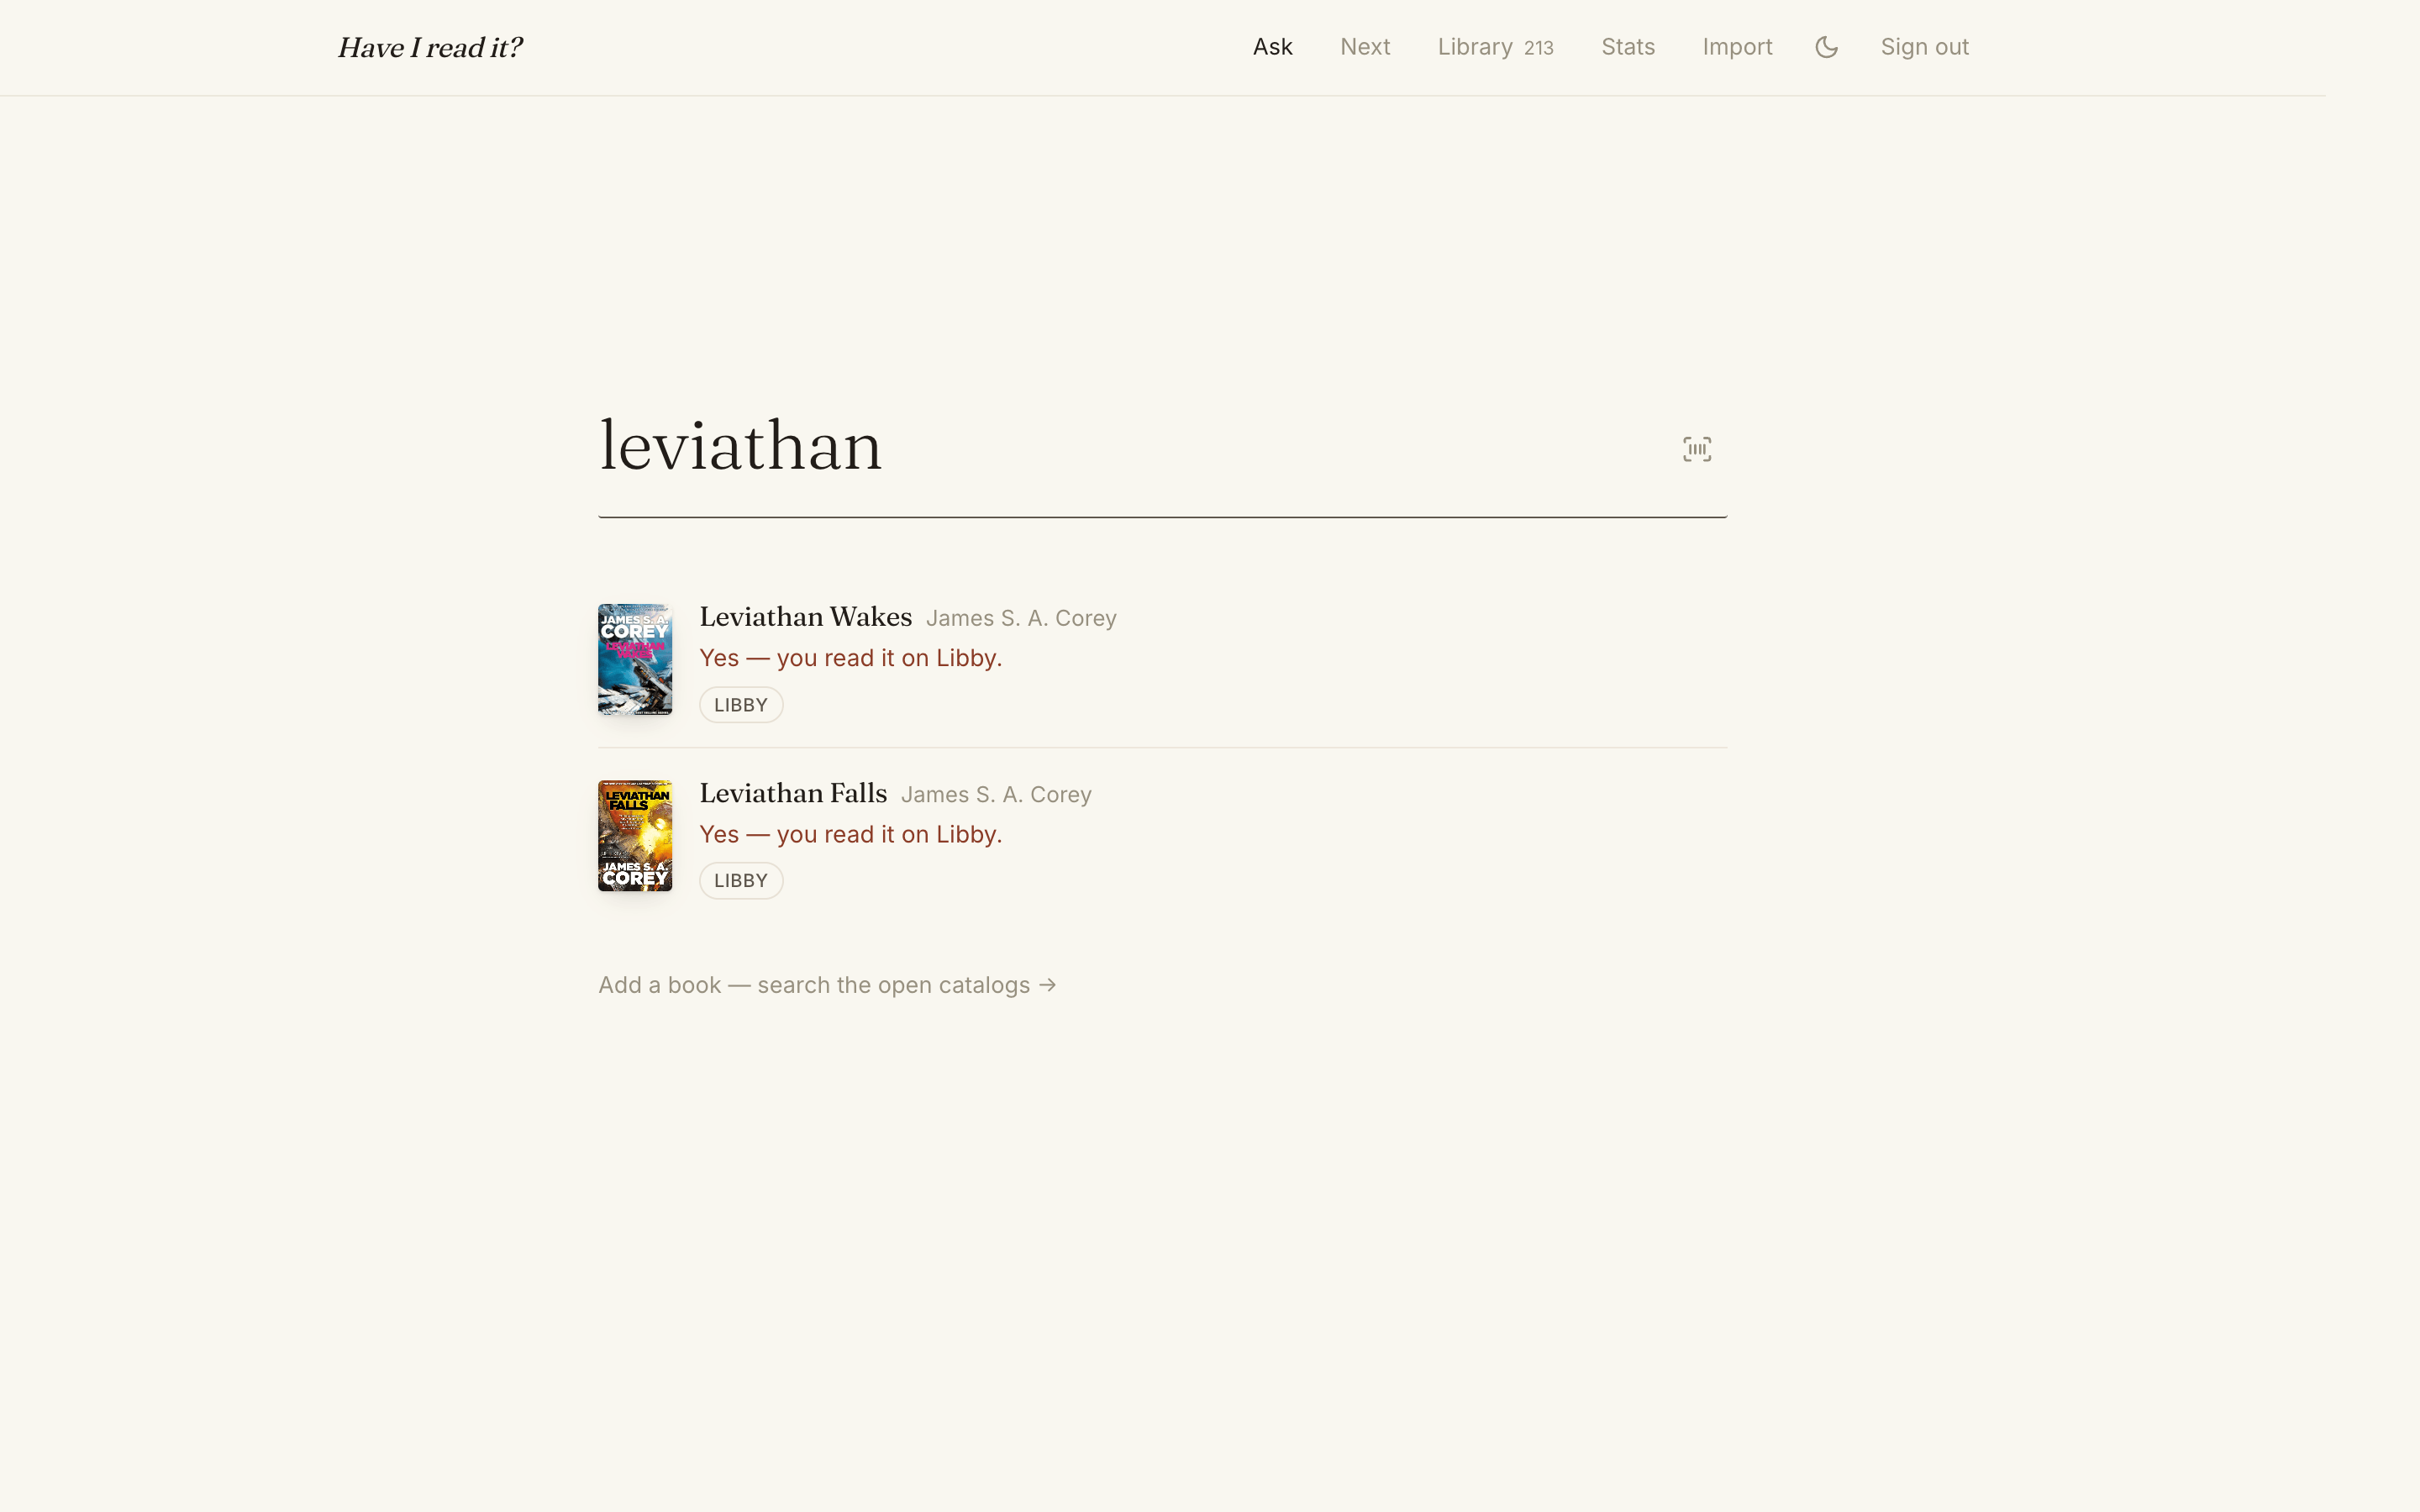This screenshot has height=1512, width=2420.
Task: Click the Leviathan Wakes title
Action: point(805,617)
